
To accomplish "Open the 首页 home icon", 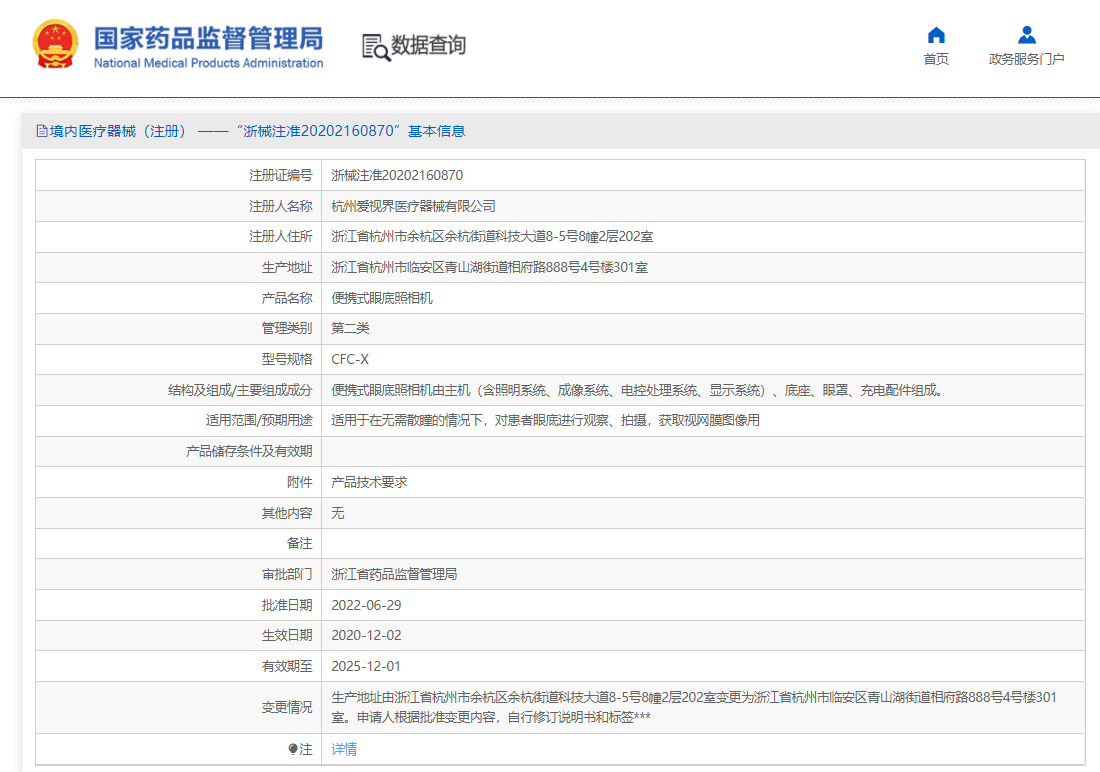I will [936, 35].
